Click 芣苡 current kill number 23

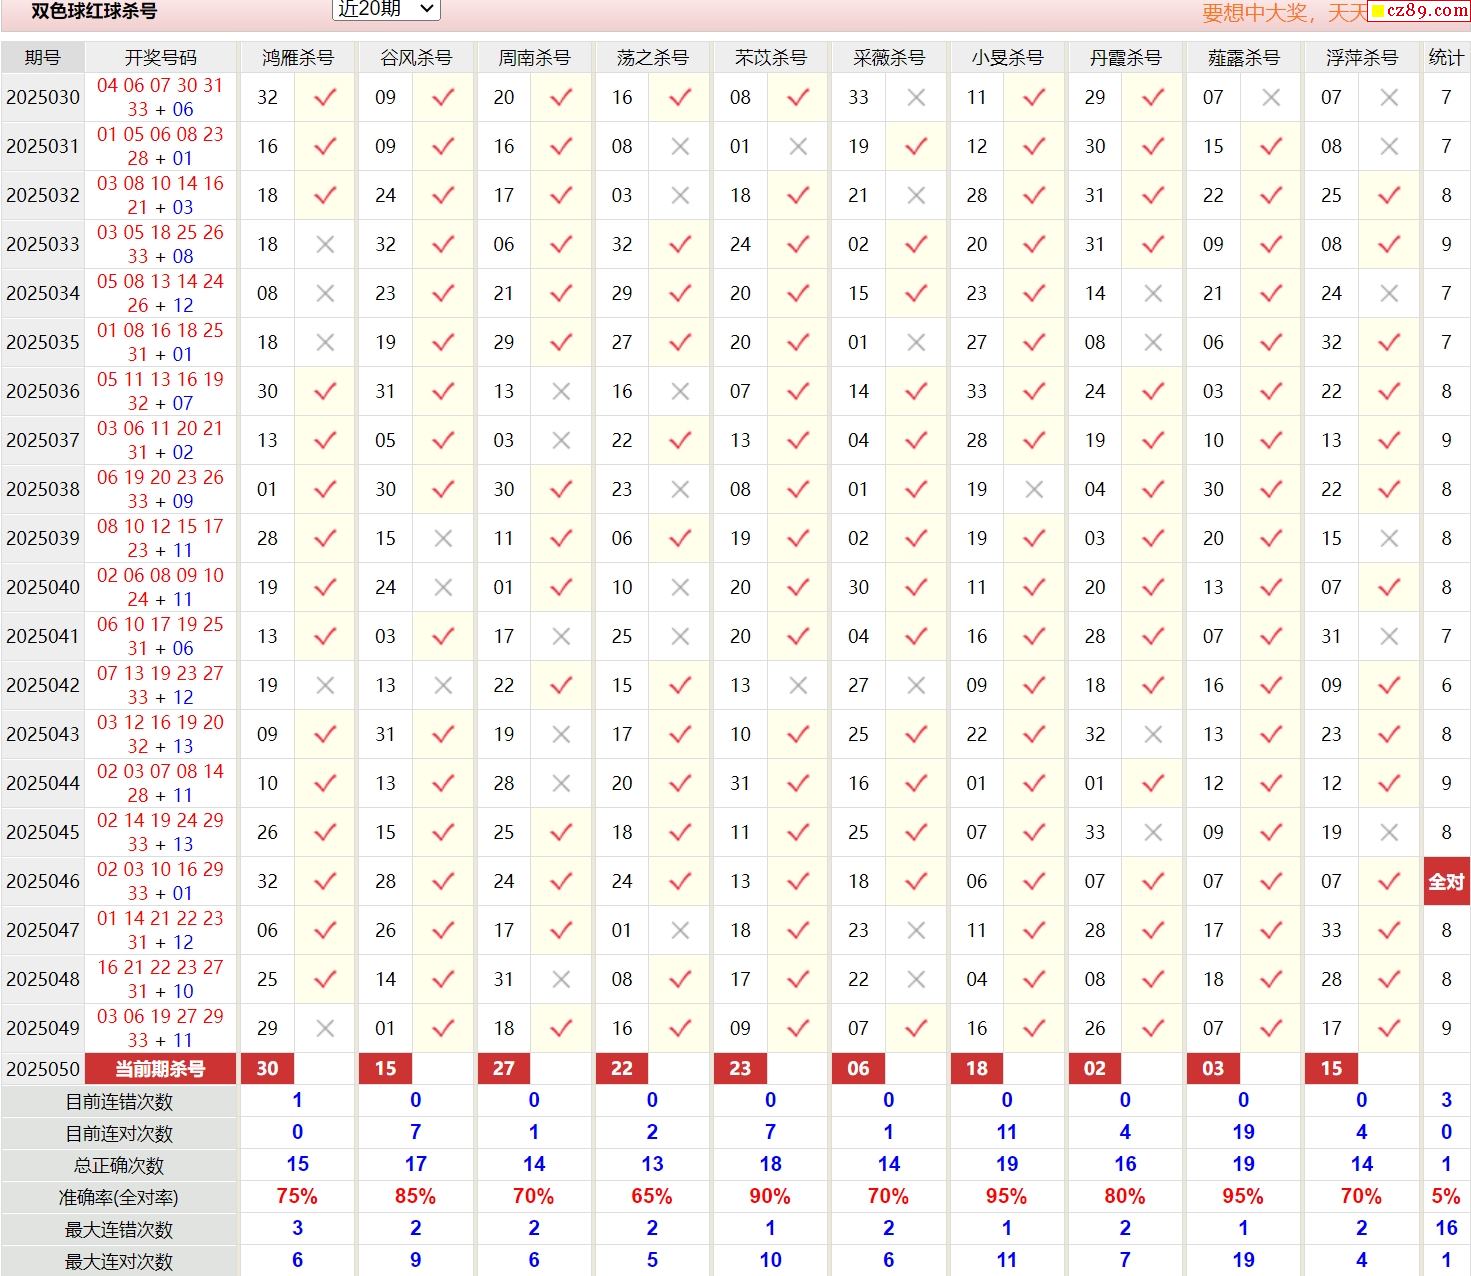740,1069
